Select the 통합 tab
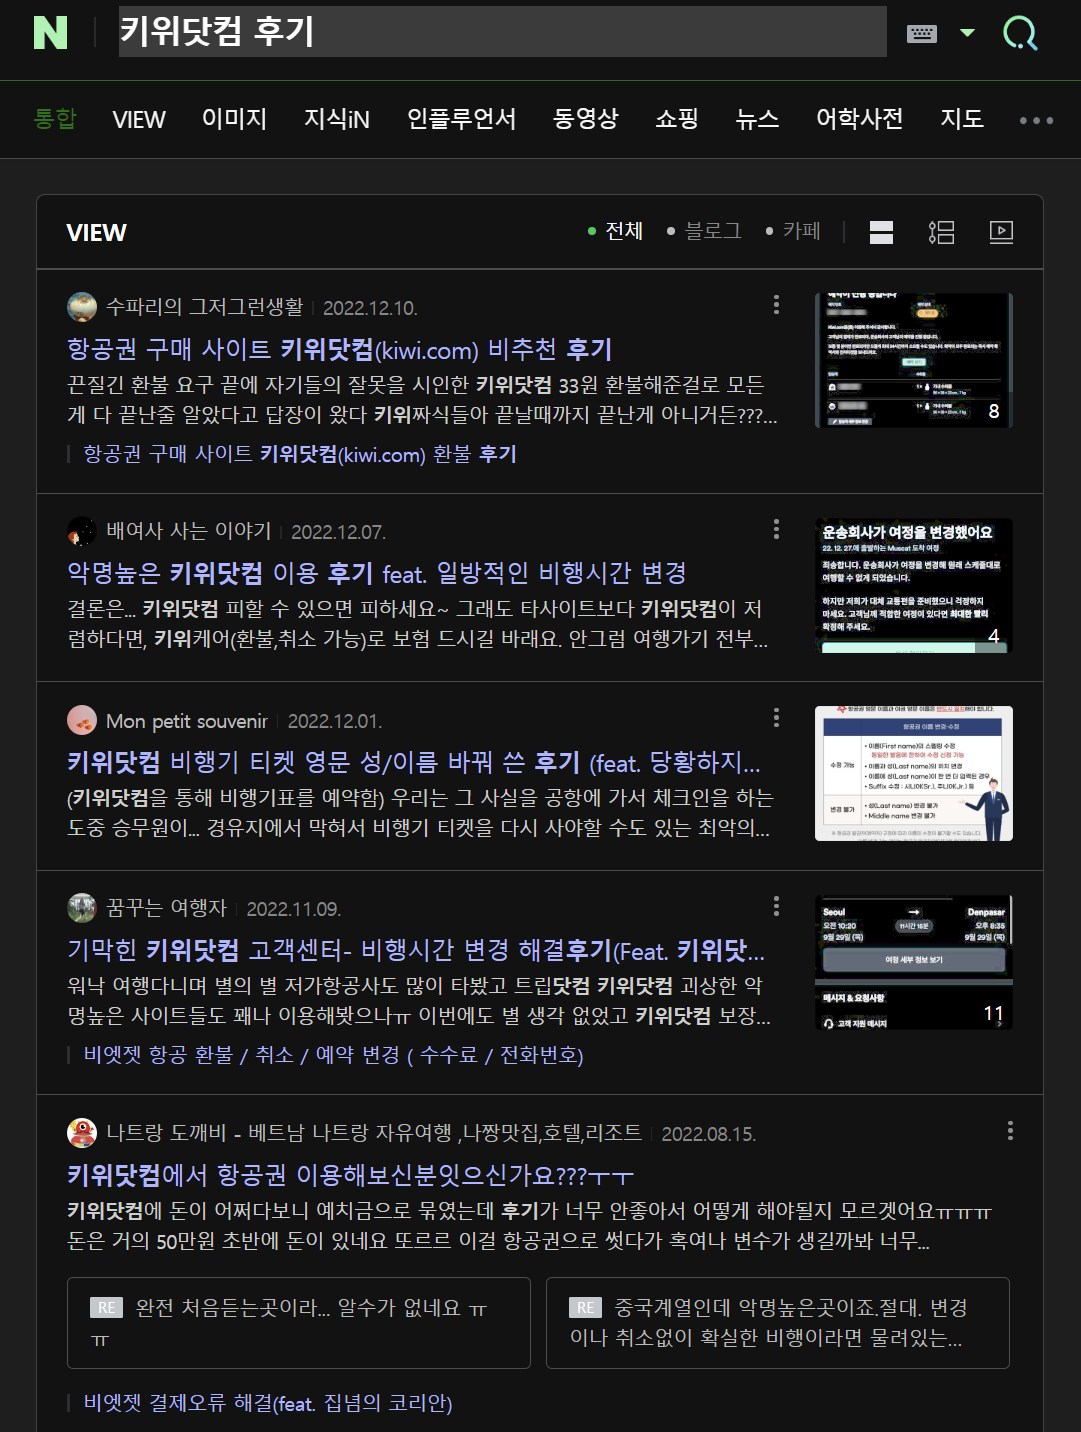The width and height of the screenshot is (1081, 1432). [x=55, y=119]
